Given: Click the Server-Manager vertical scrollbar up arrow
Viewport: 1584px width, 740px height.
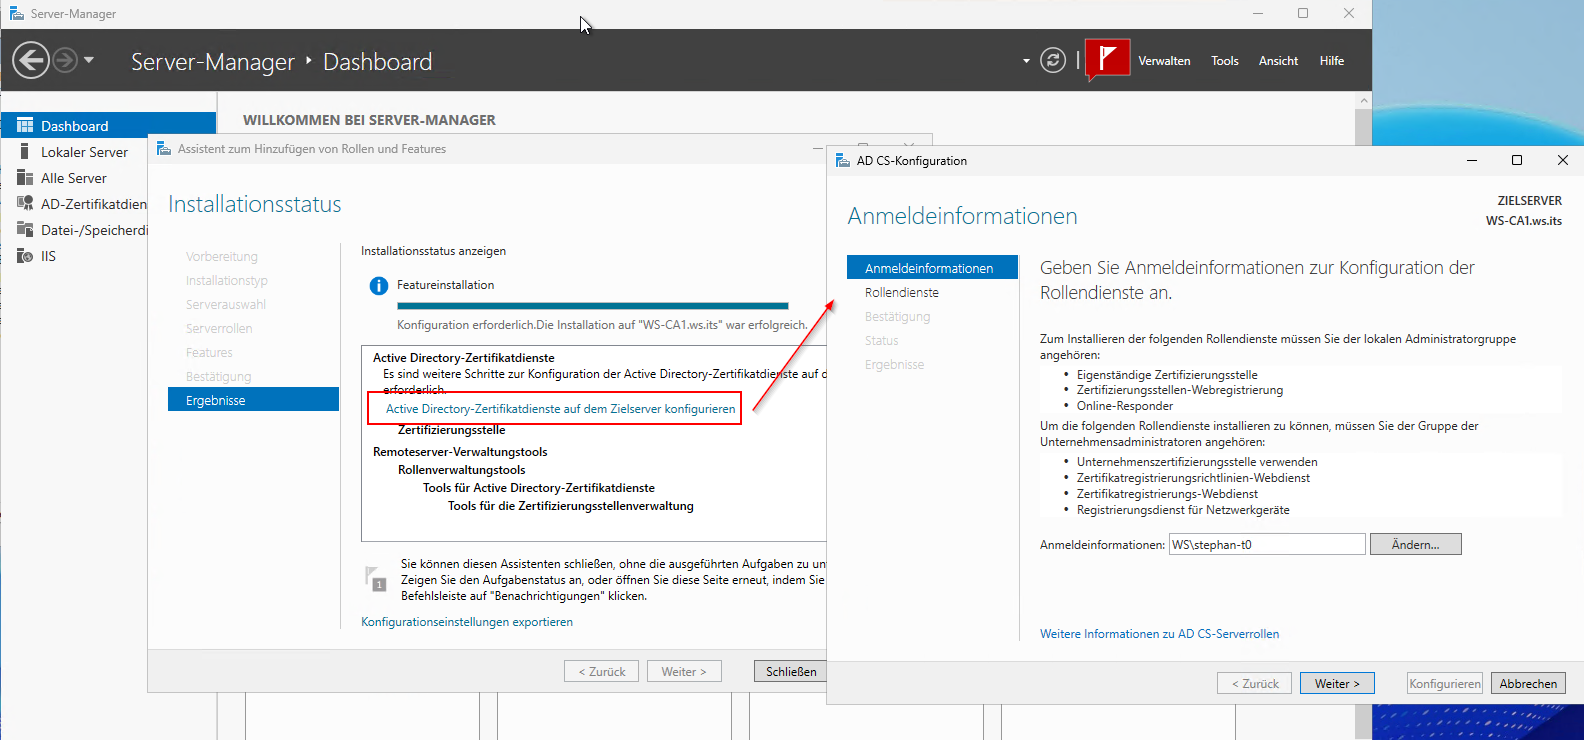Looking at the screenshot, I should click(x=1363, y=101).
